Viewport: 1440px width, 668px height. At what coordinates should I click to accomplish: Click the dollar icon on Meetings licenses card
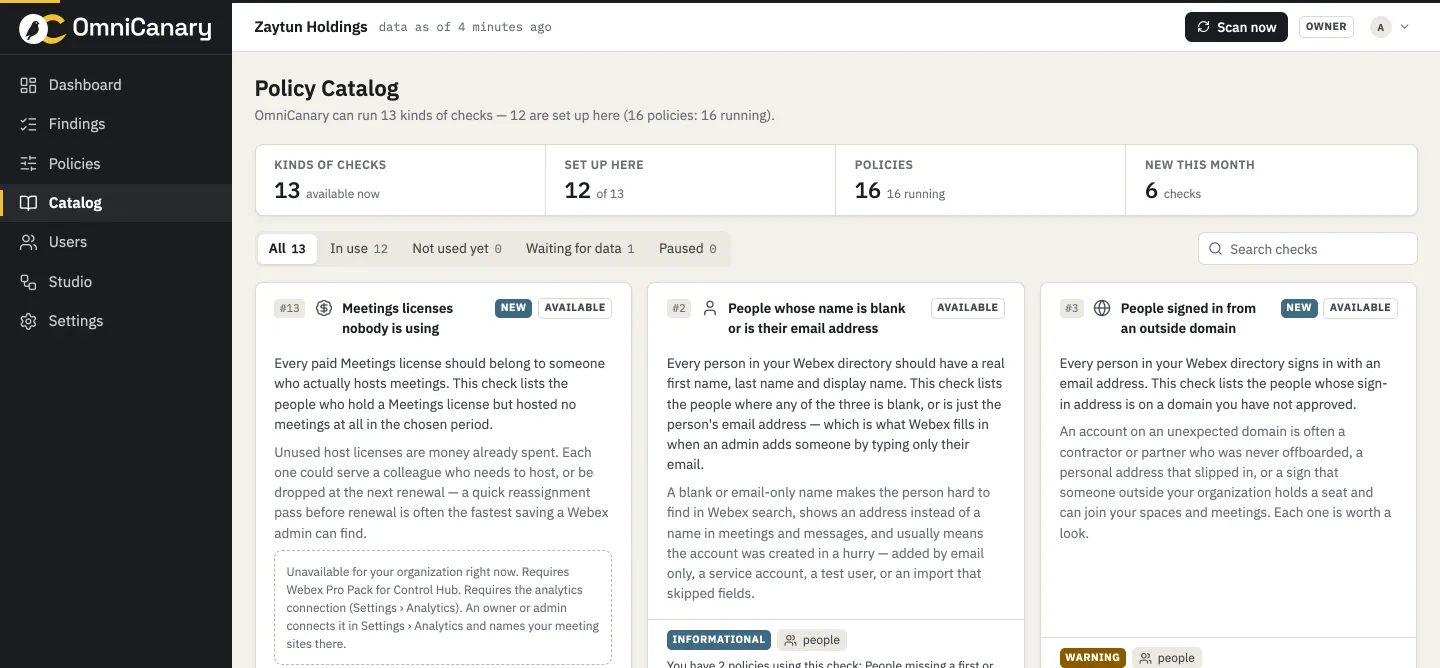(324, 308)
